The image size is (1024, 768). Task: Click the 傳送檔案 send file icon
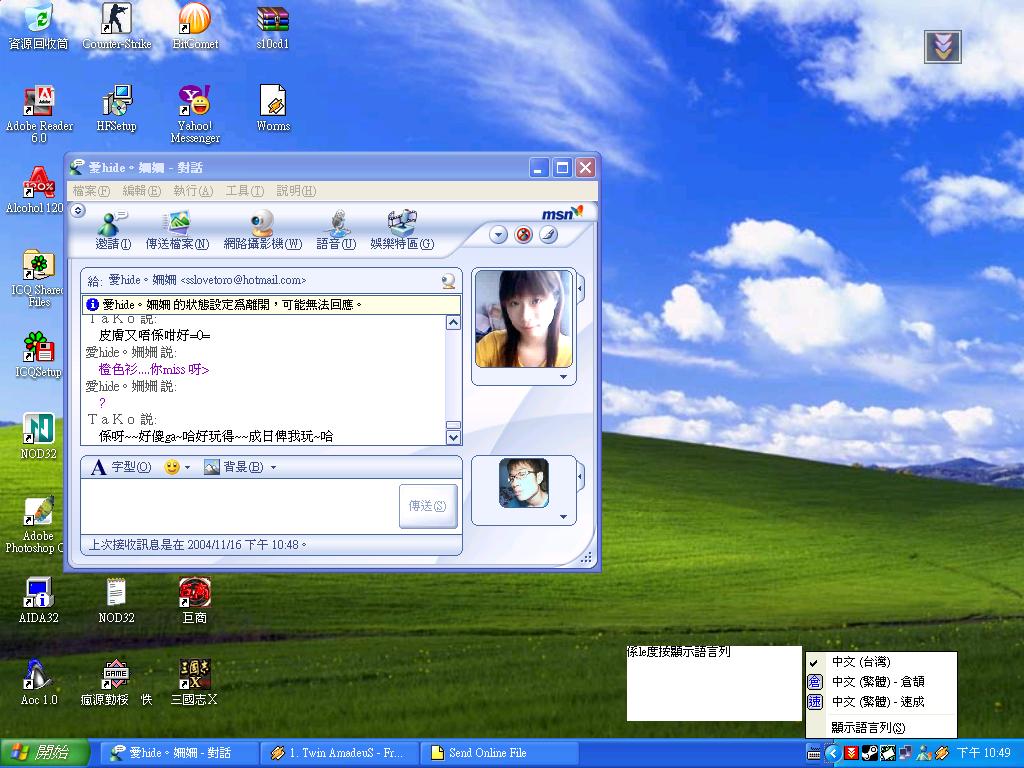[x=177, y=230]
